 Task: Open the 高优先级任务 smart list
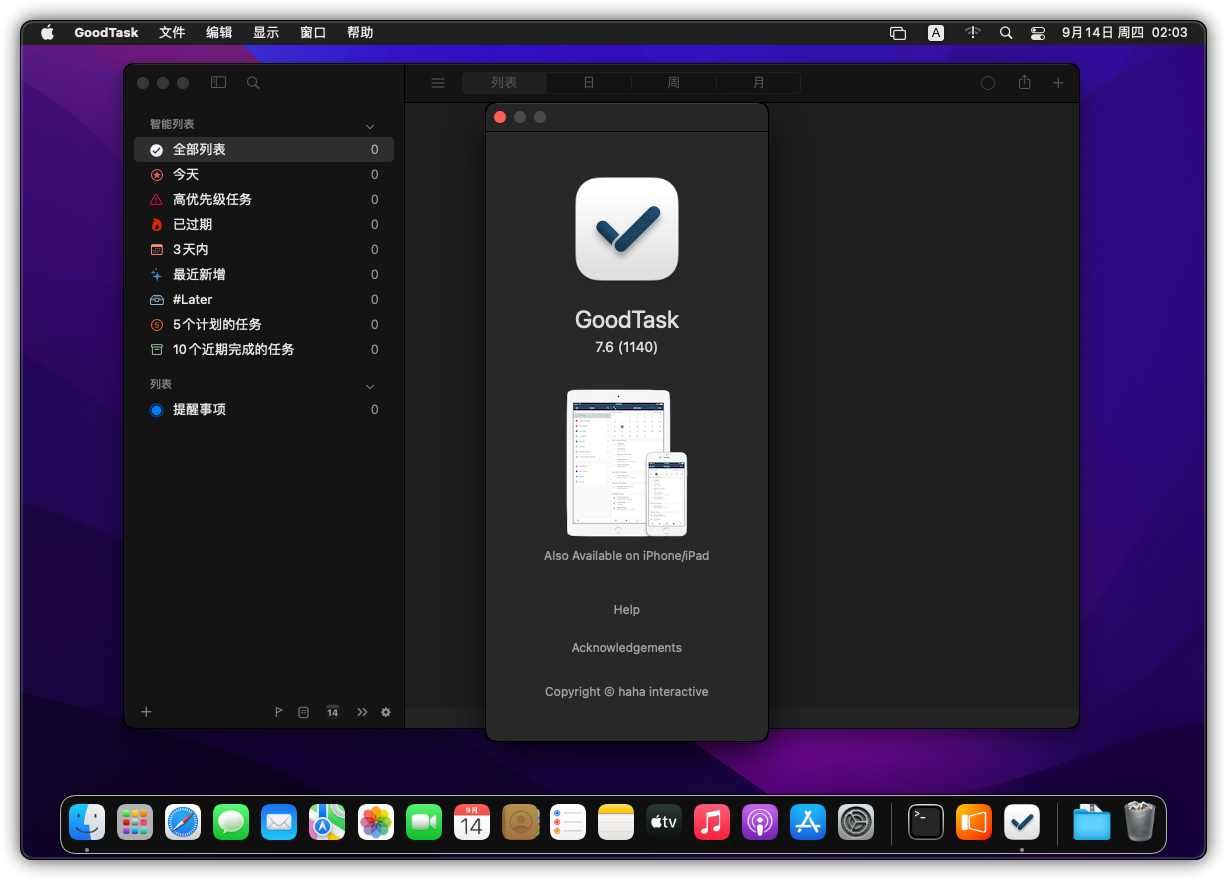[264, 200]
